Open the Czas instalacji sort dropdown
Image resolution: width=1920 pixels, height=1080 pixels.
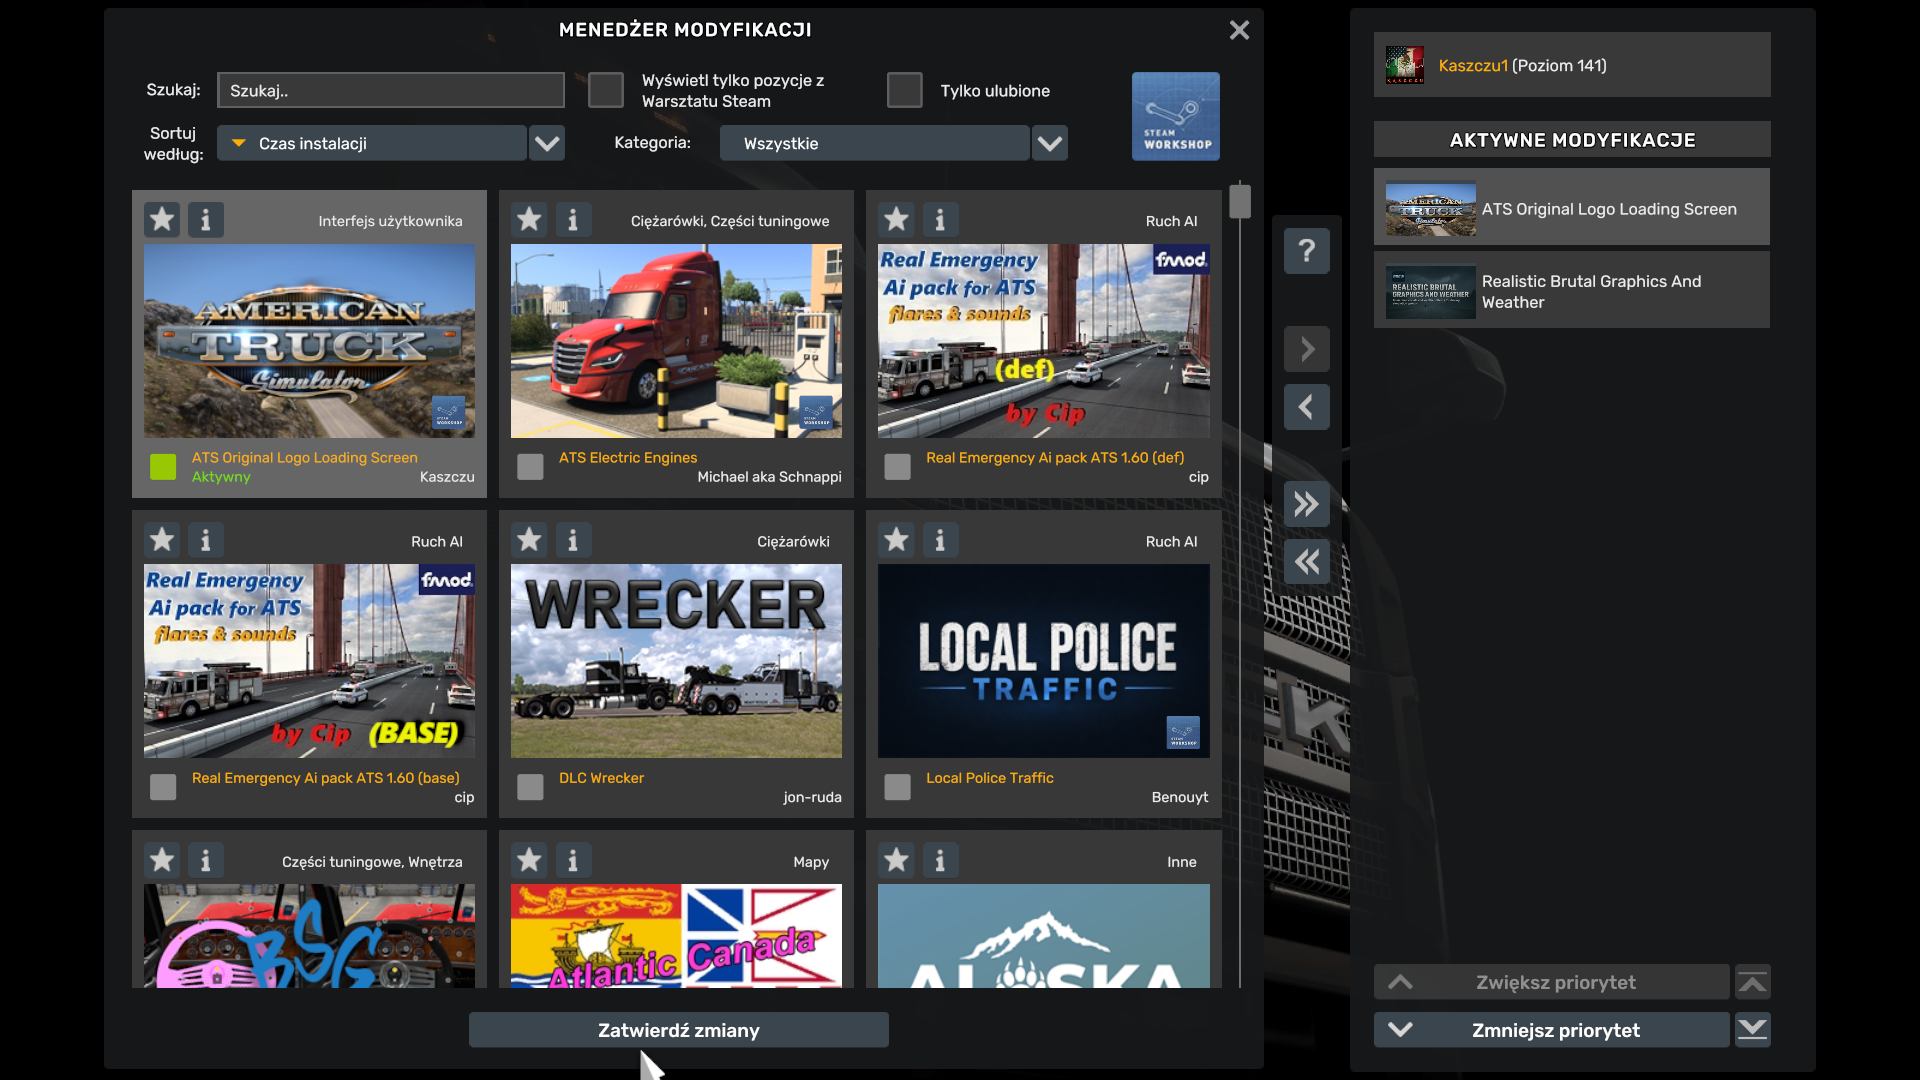click(372, 143)
